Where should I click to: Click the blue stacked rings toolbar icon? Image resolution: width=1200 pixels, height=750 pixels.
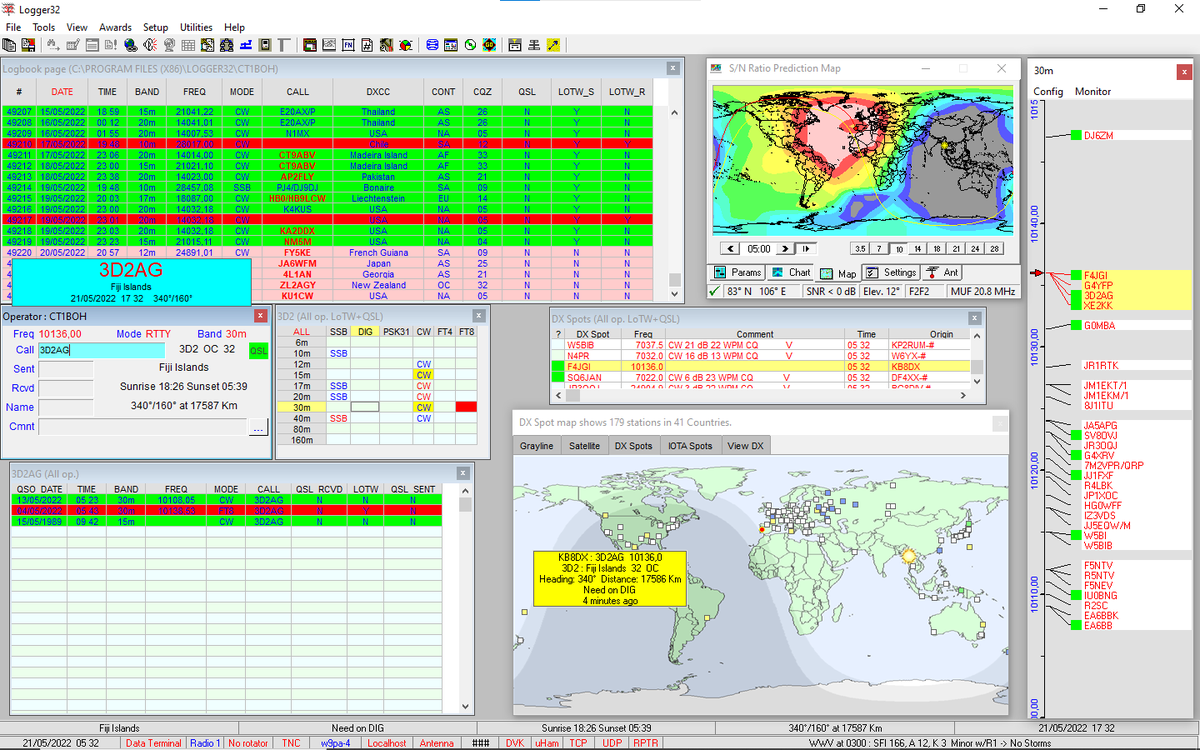[x=432, y=45]
